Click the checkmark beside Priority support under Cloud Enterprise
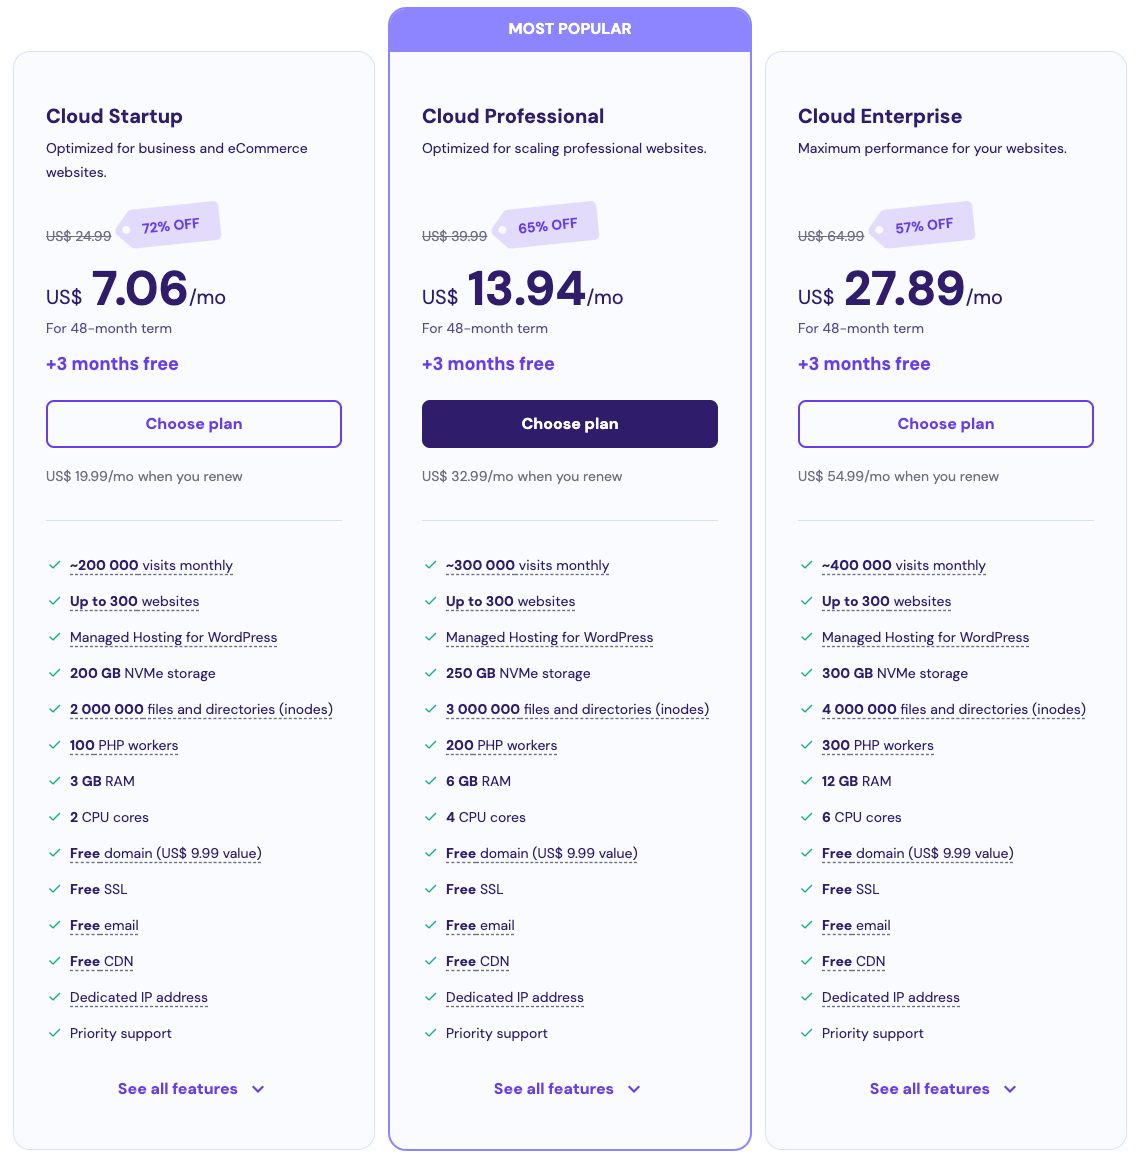1140x1164 pixels. [x=806, y=1033]
